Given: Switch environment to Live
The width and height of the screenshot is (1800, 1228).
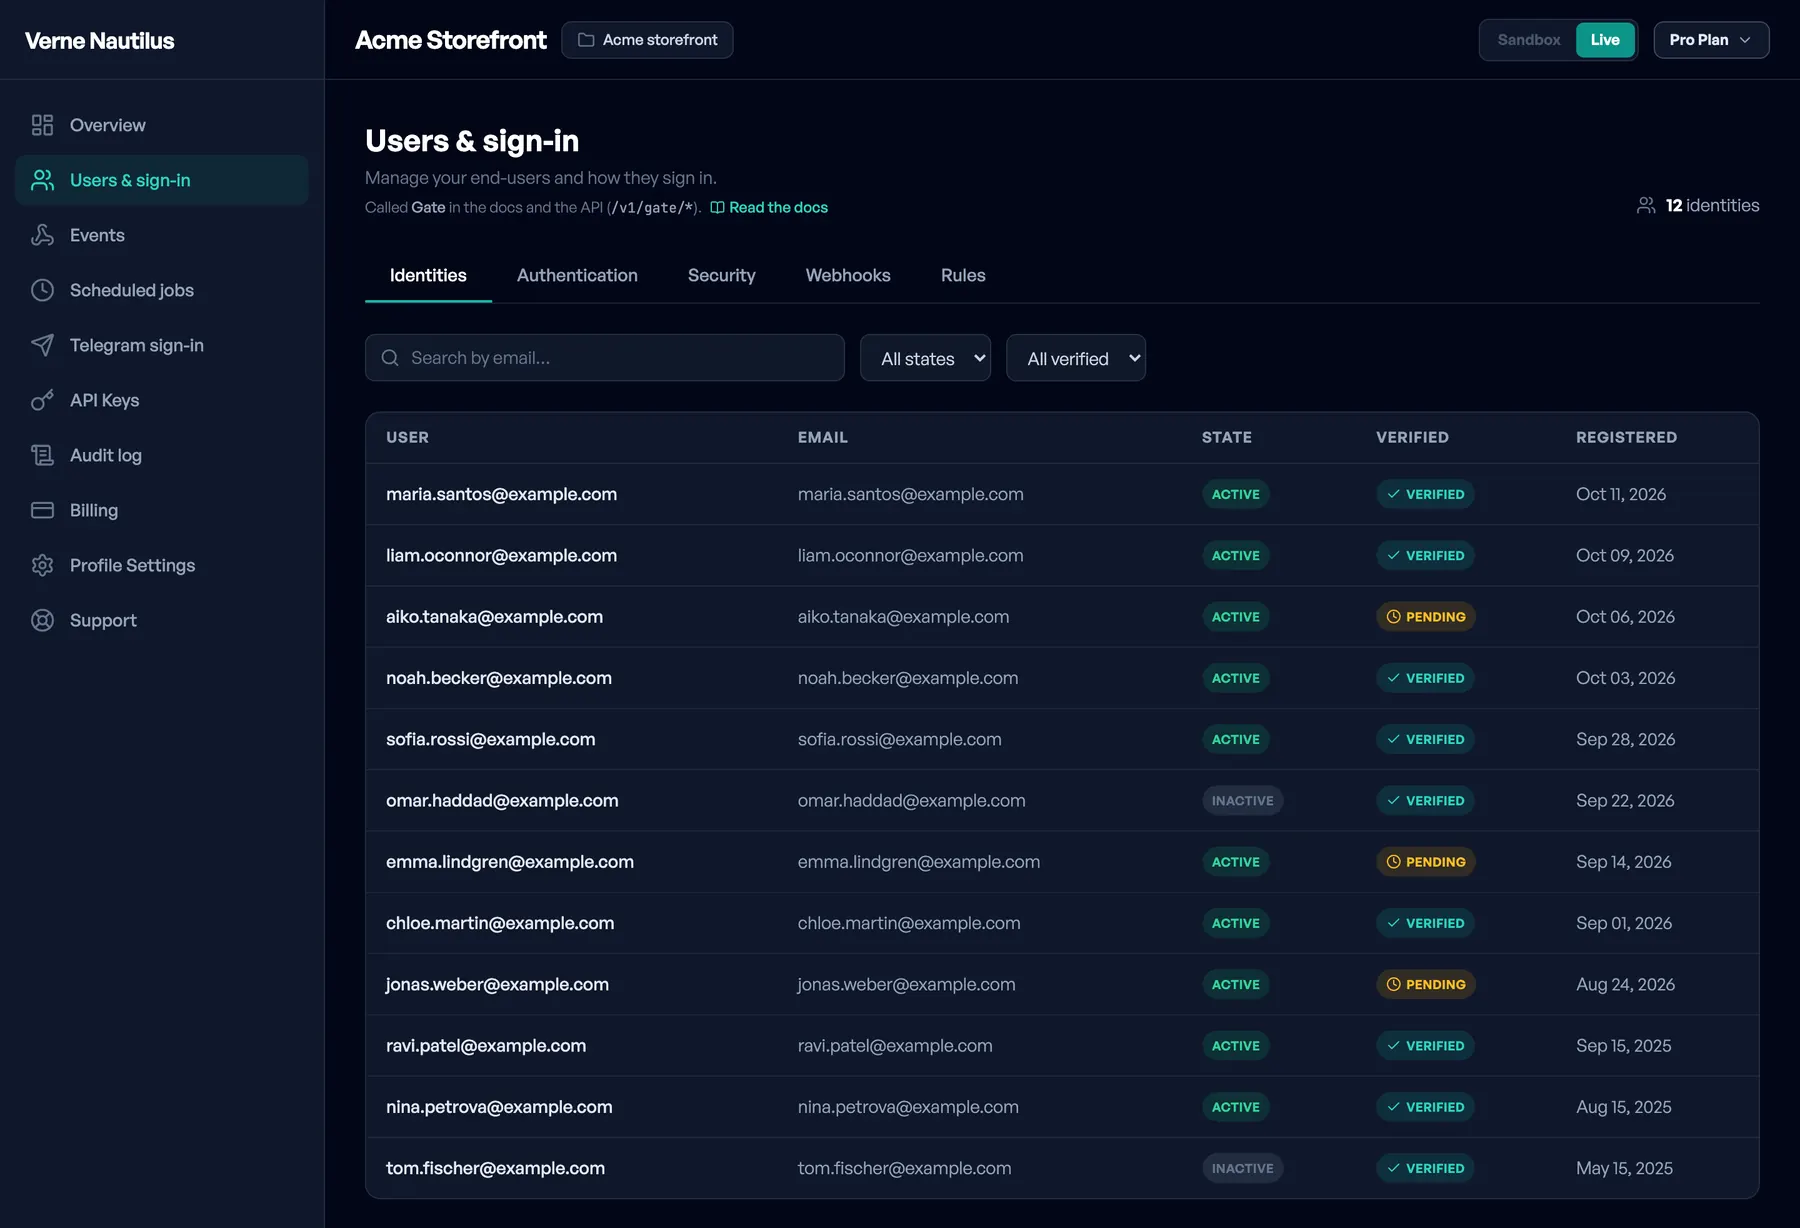Looking at the screenshot, I should (x=1605, y=40).
